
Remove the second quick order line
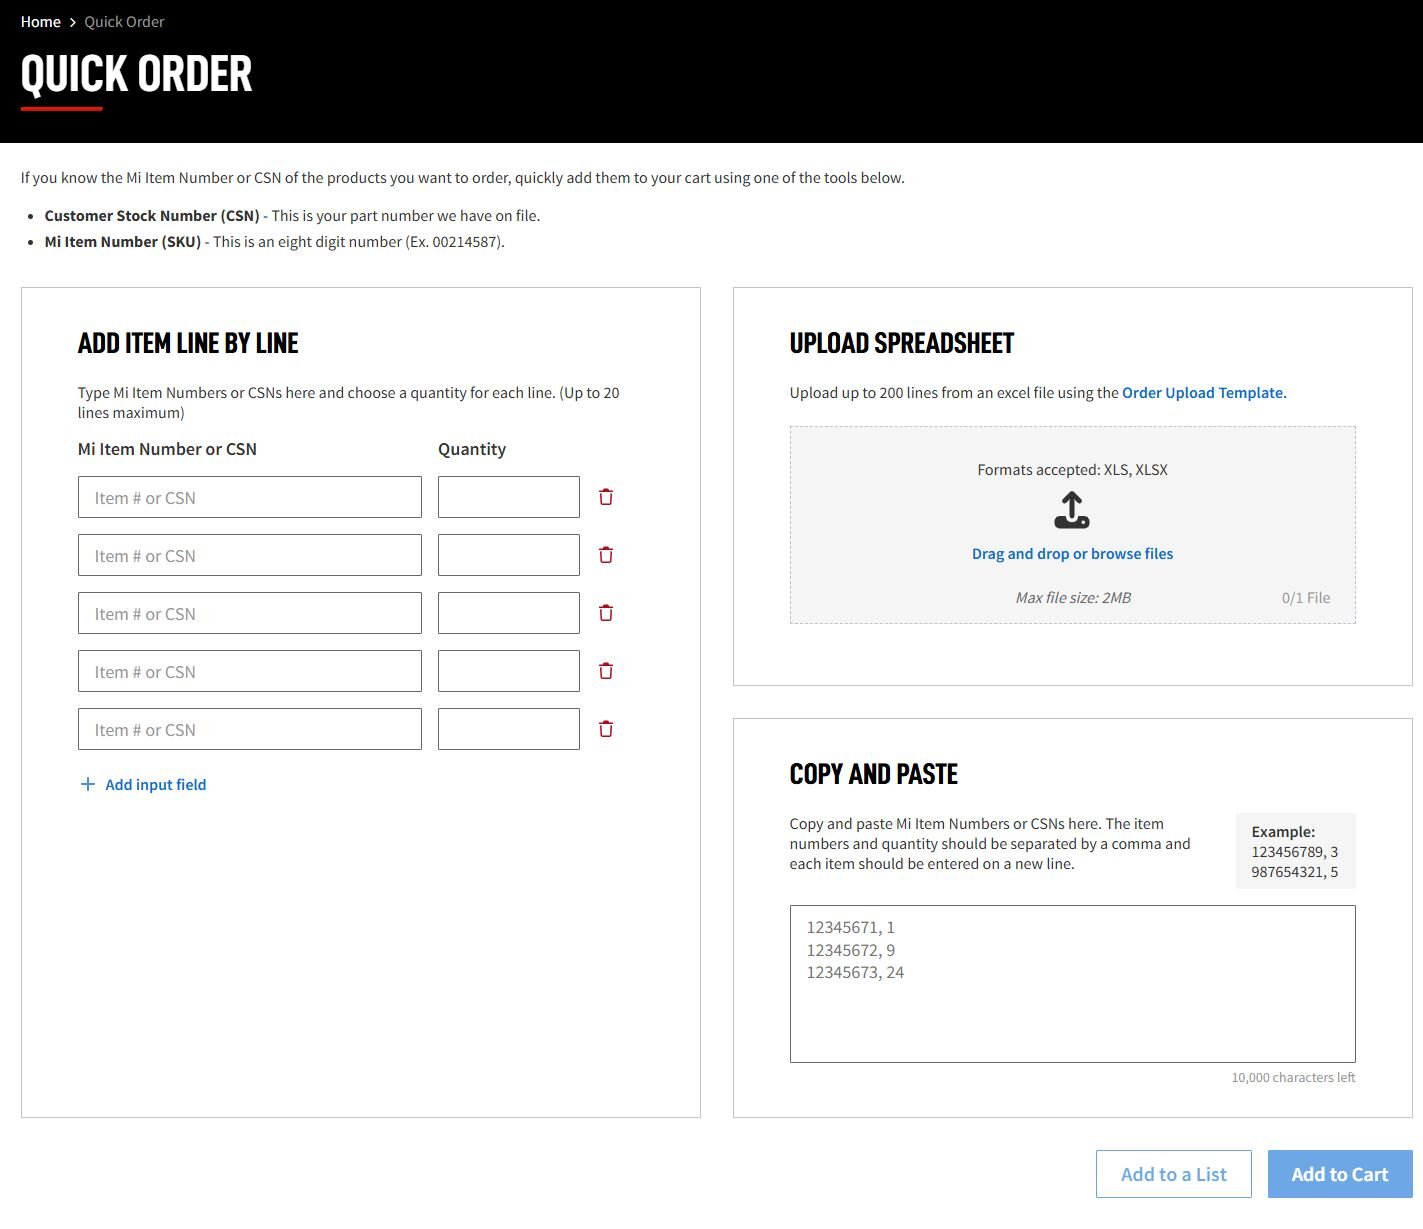[606, 554]
